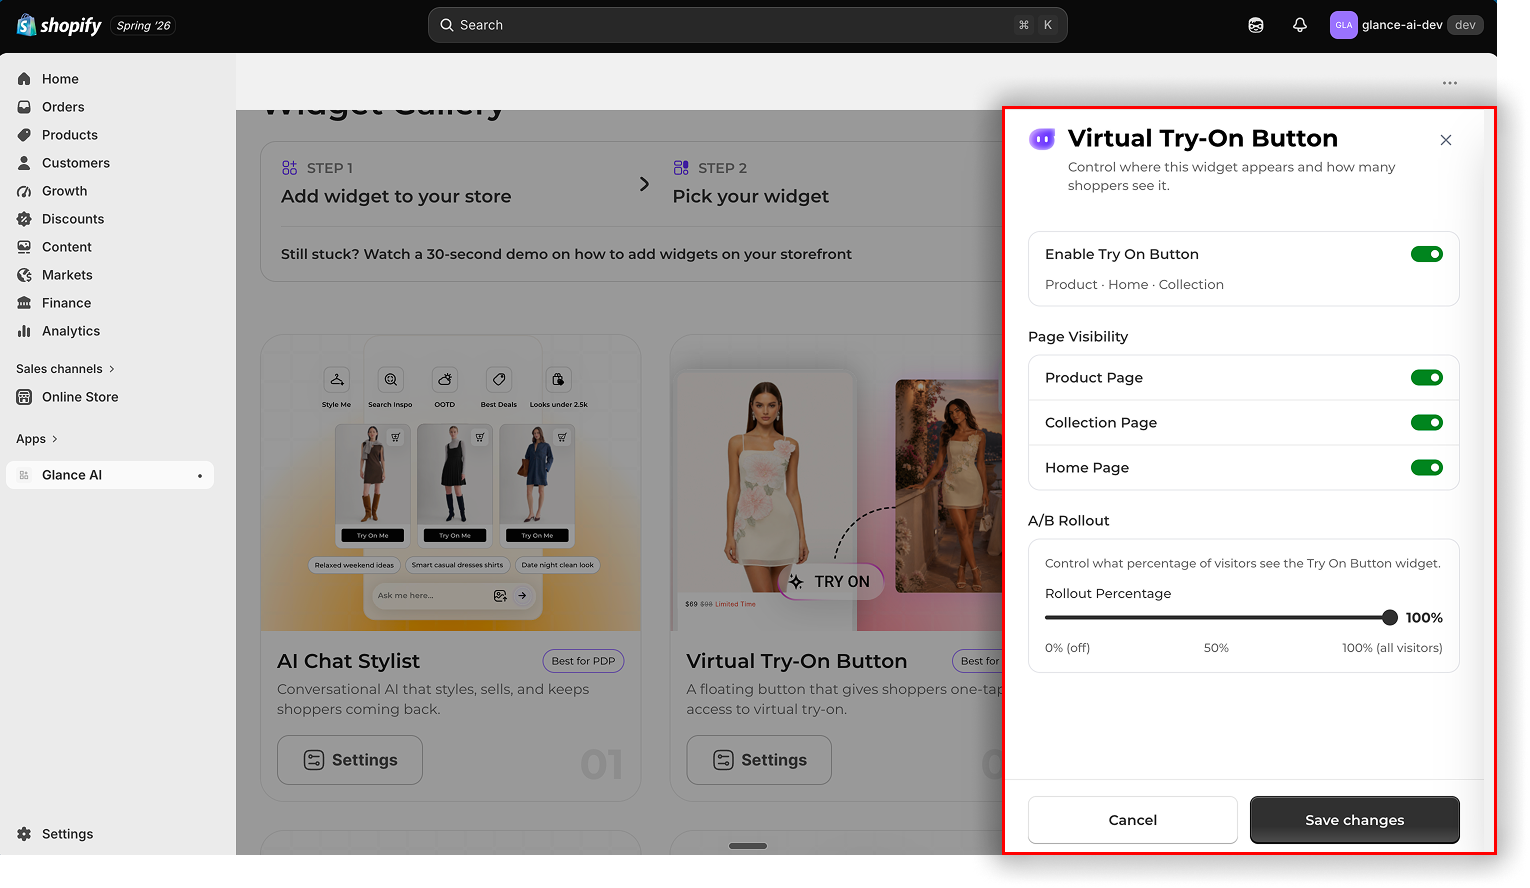This screenshot has width=1530, height=888.
Task: Click the '50%' slider label
Action: point(1216,648)
